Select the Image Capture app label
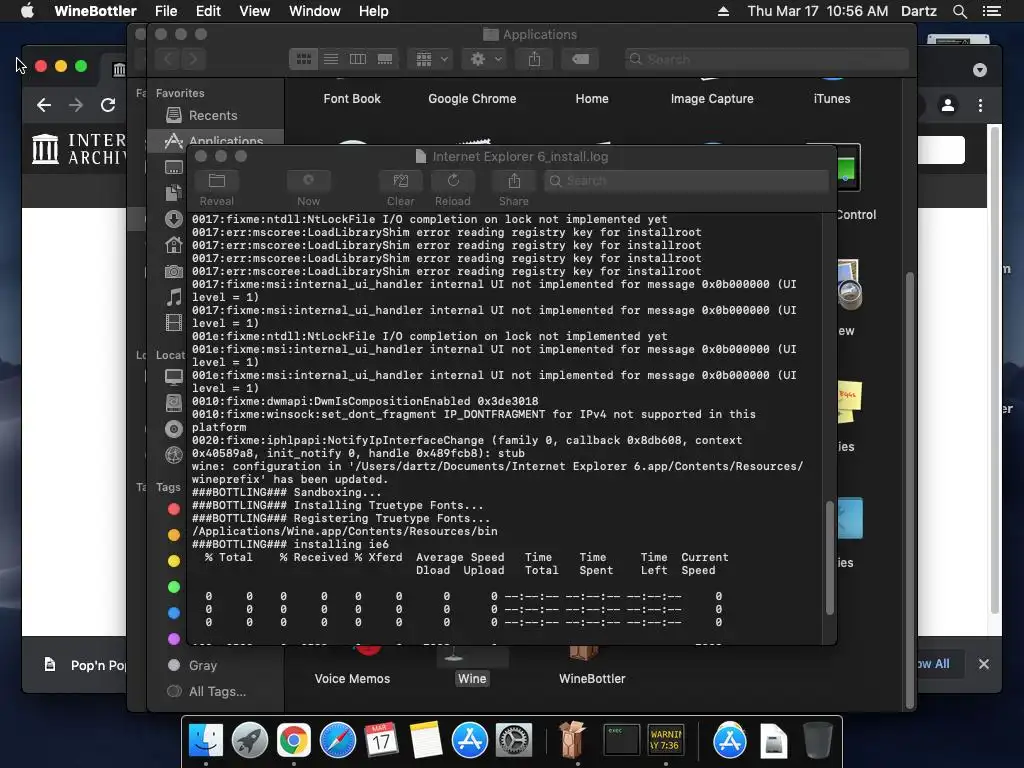The width and height of the screenshot is (1024, 768). coord(712,99)
